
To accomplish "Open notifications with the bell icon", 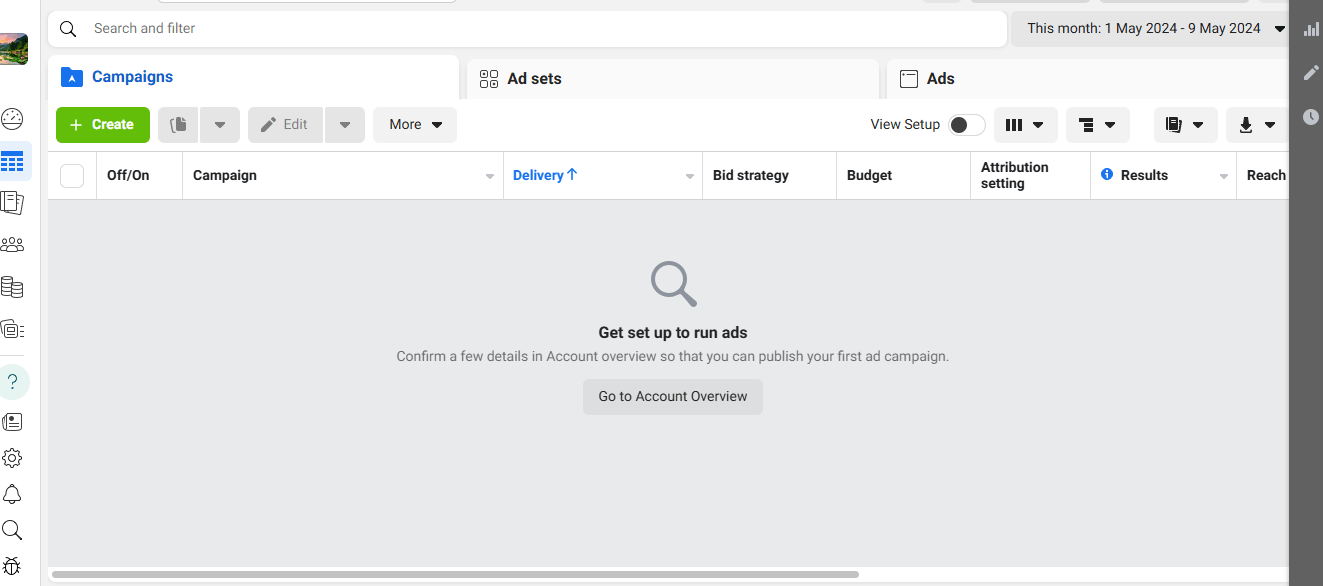I will pyautogui.click(x=13, y=494).
